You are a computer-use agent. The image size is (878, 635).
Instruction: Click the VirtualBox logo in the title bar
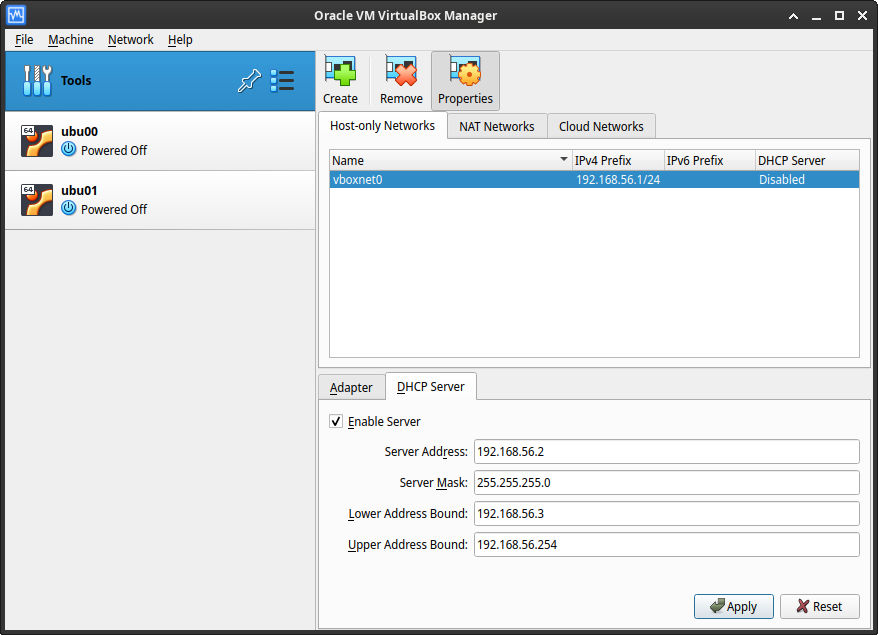pyautogui.click(x=14, y=15)
